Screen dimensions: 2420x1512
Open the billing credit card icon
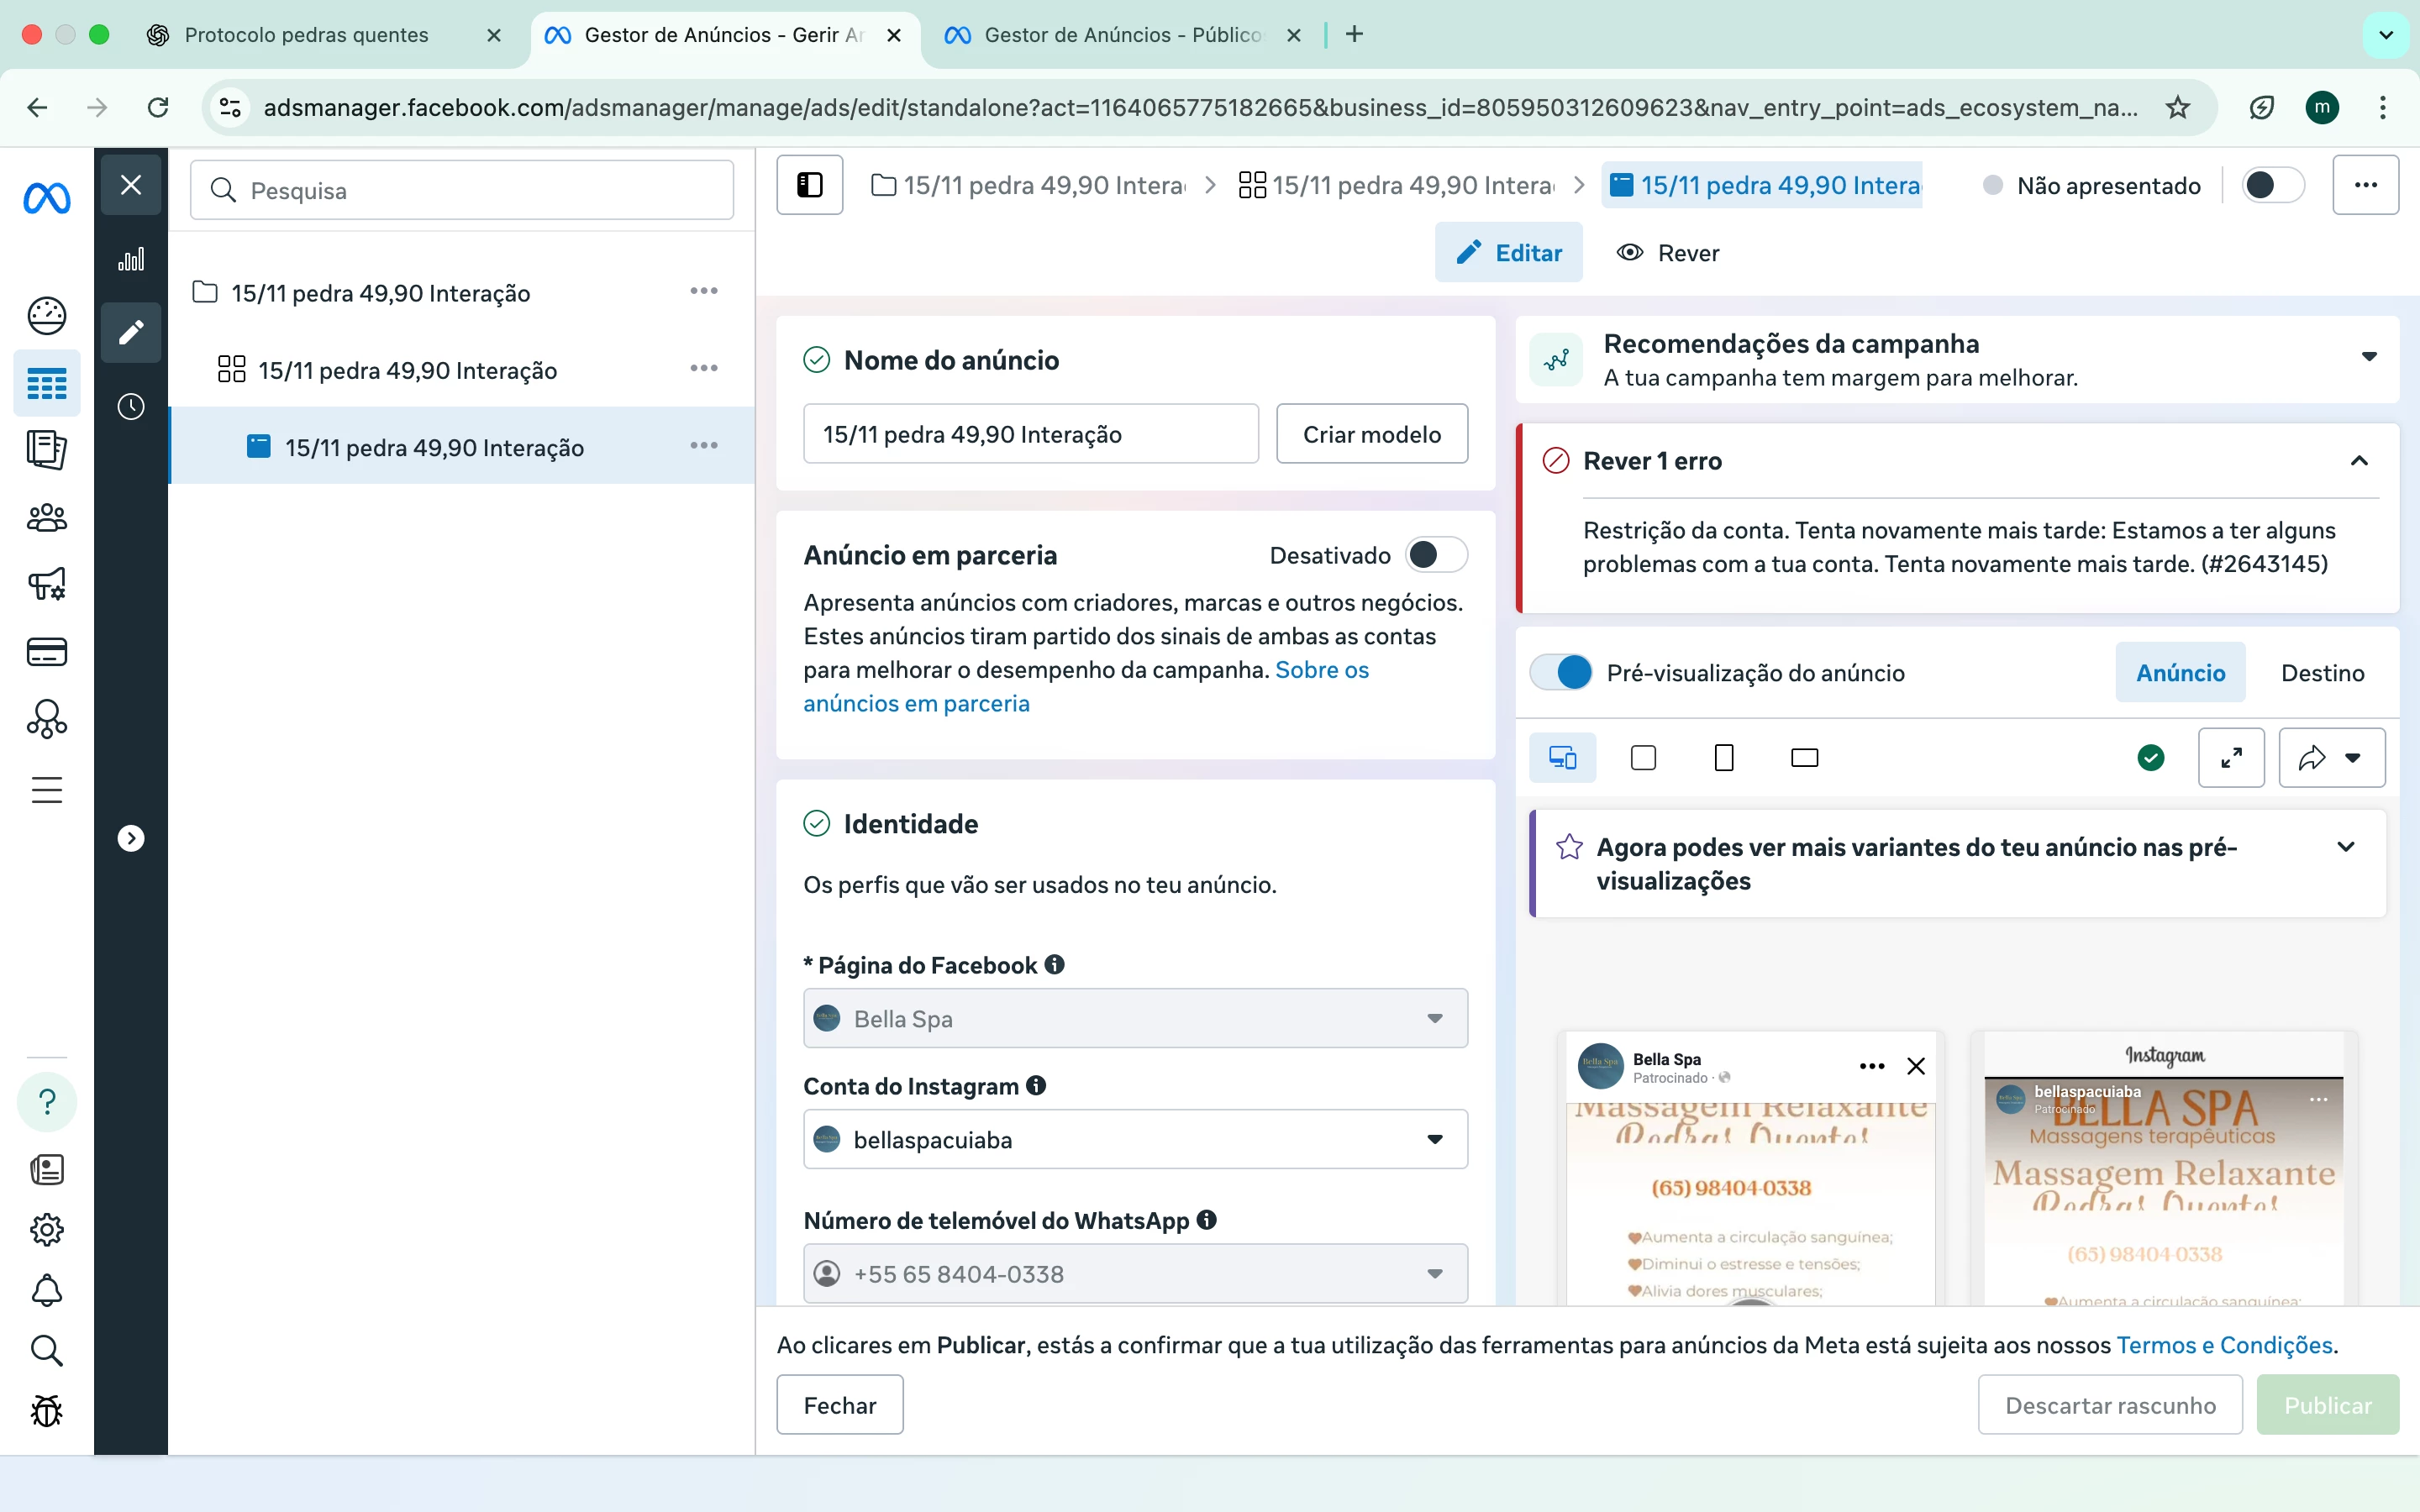pyautogui.click(x=47, y=652)
